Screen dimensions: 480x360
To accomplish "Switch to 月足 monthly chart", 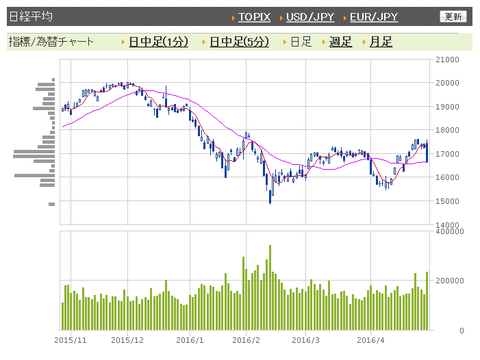I will (381, 42).
